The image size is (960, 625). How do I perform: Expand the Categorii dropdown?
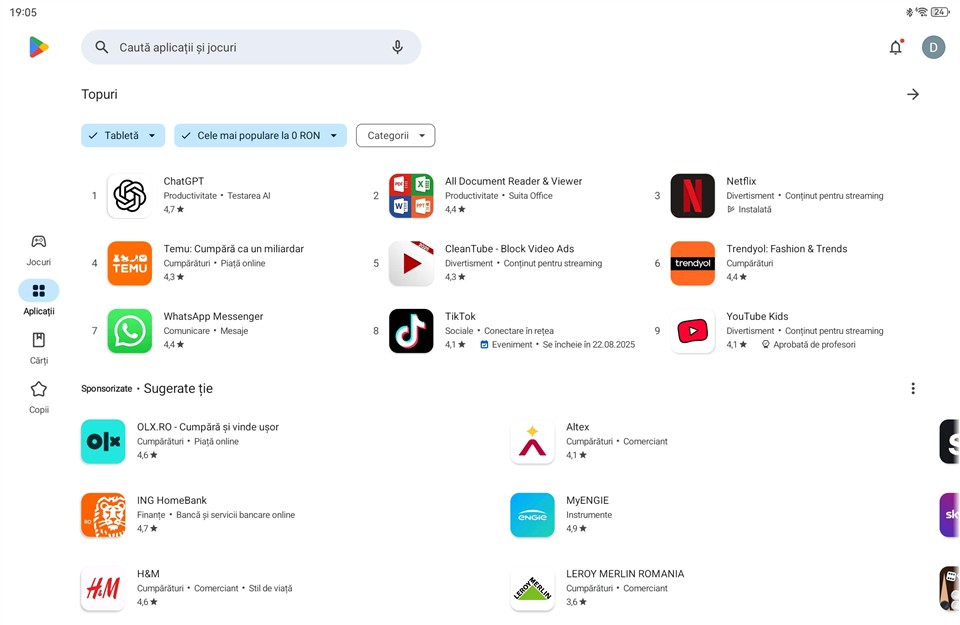pos(395,136)
